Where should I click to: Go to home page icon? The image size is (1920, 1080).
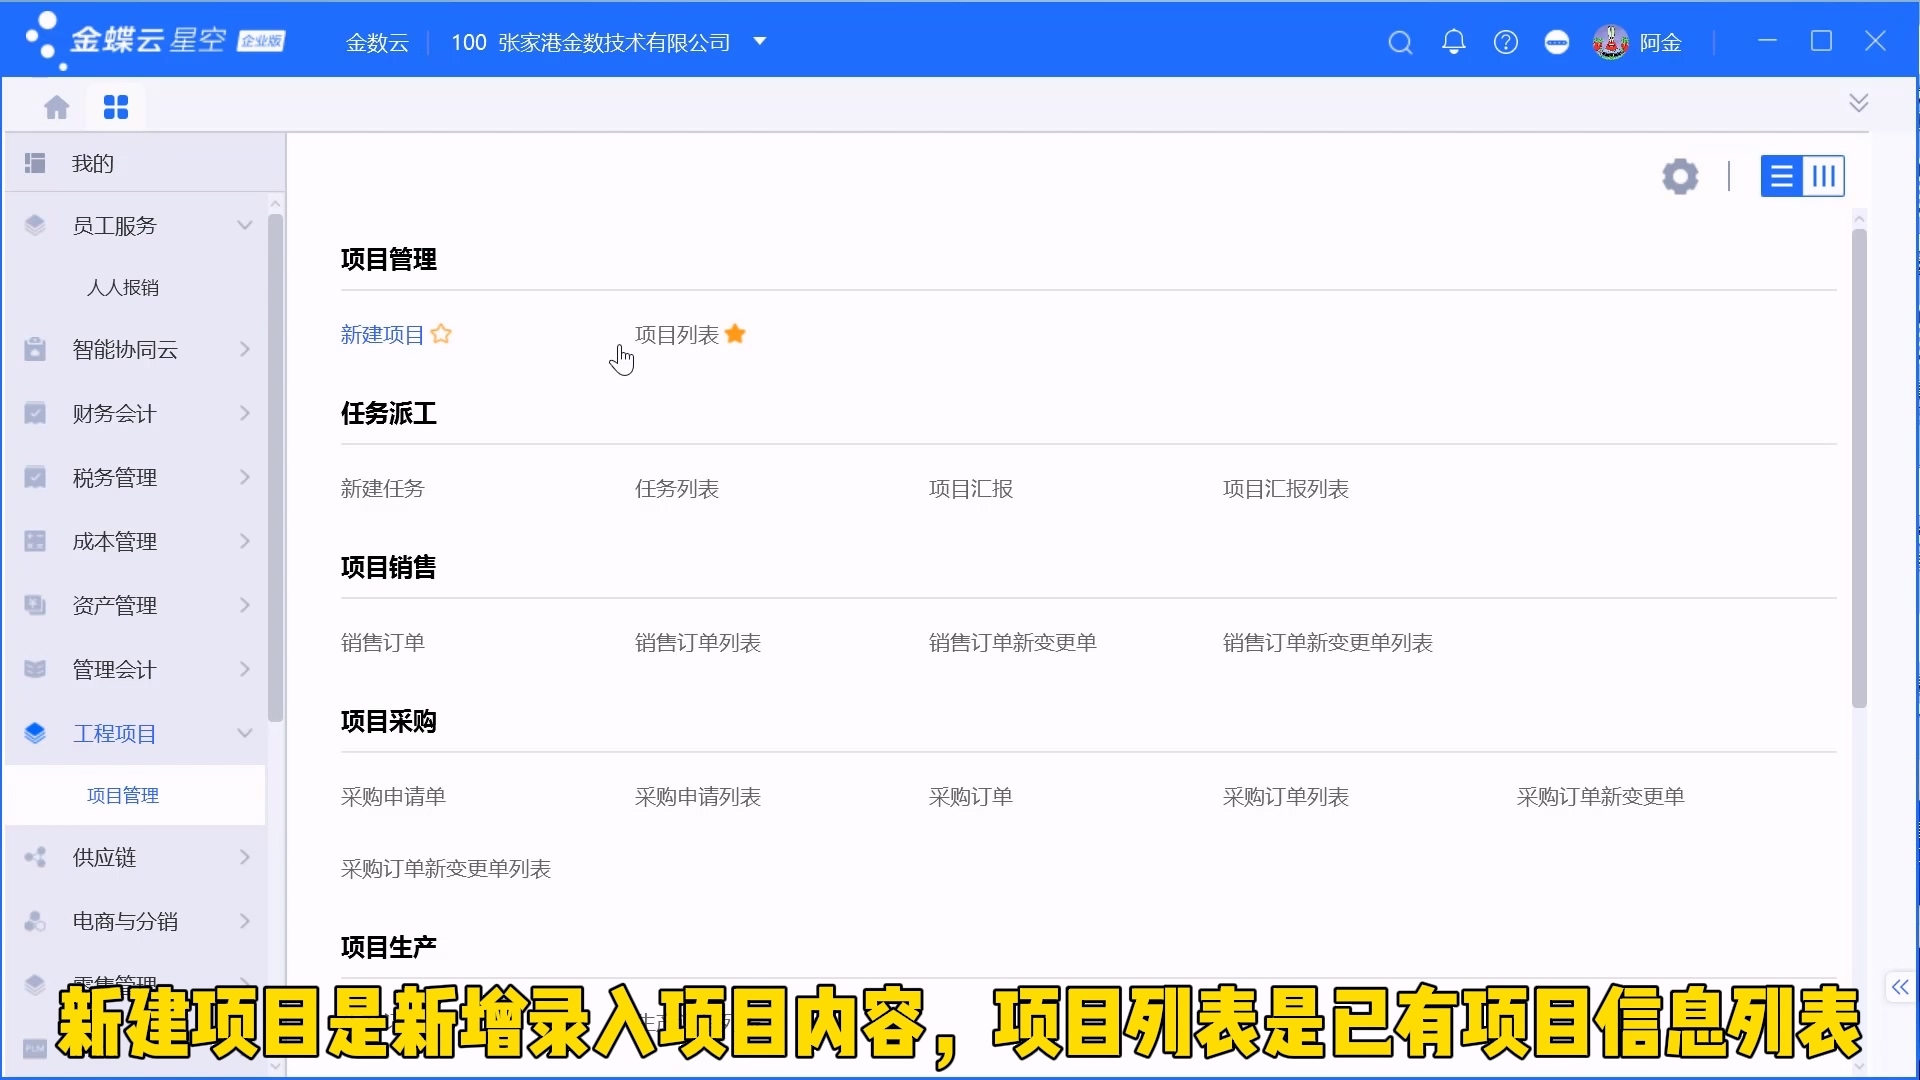coord(57,107)
